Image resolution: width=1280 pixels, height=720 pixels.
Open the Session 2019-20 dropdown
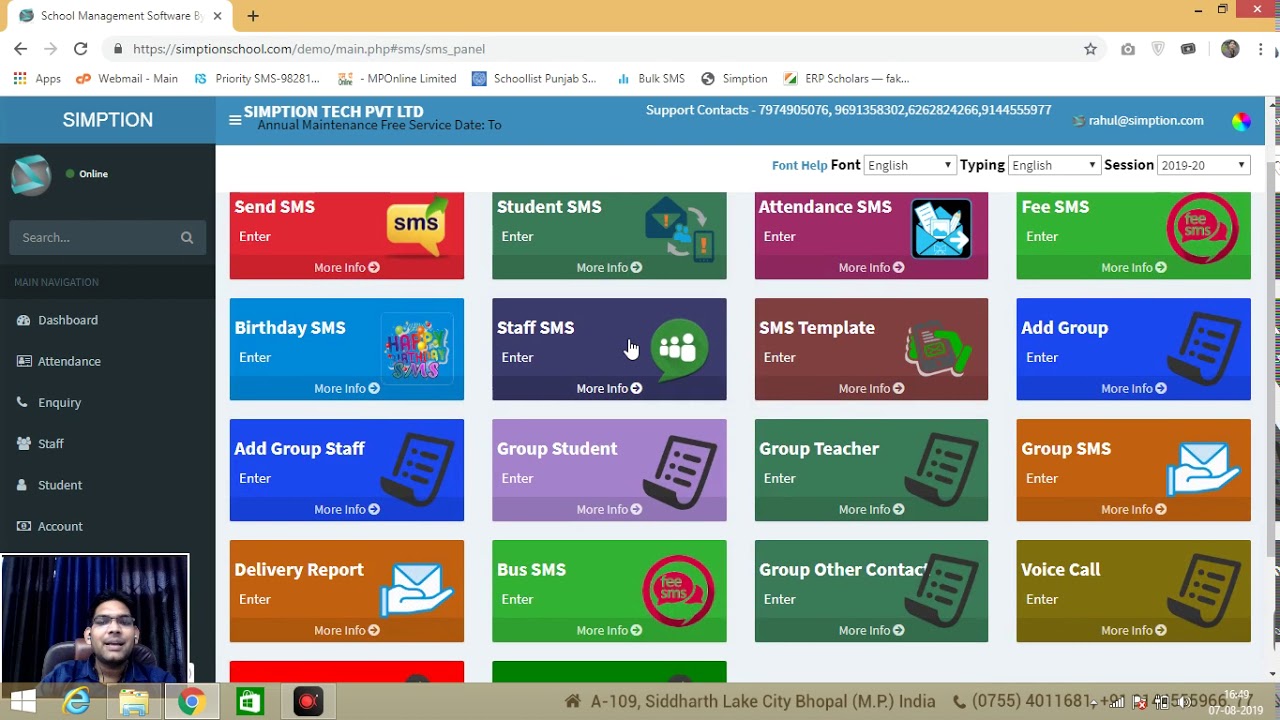click(x=1203, y=165)
